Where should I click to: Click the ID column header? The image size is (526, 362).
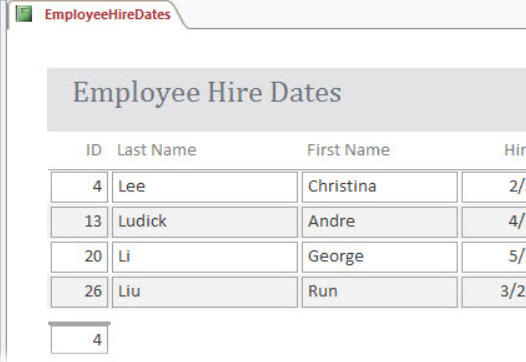pos(94,150)
